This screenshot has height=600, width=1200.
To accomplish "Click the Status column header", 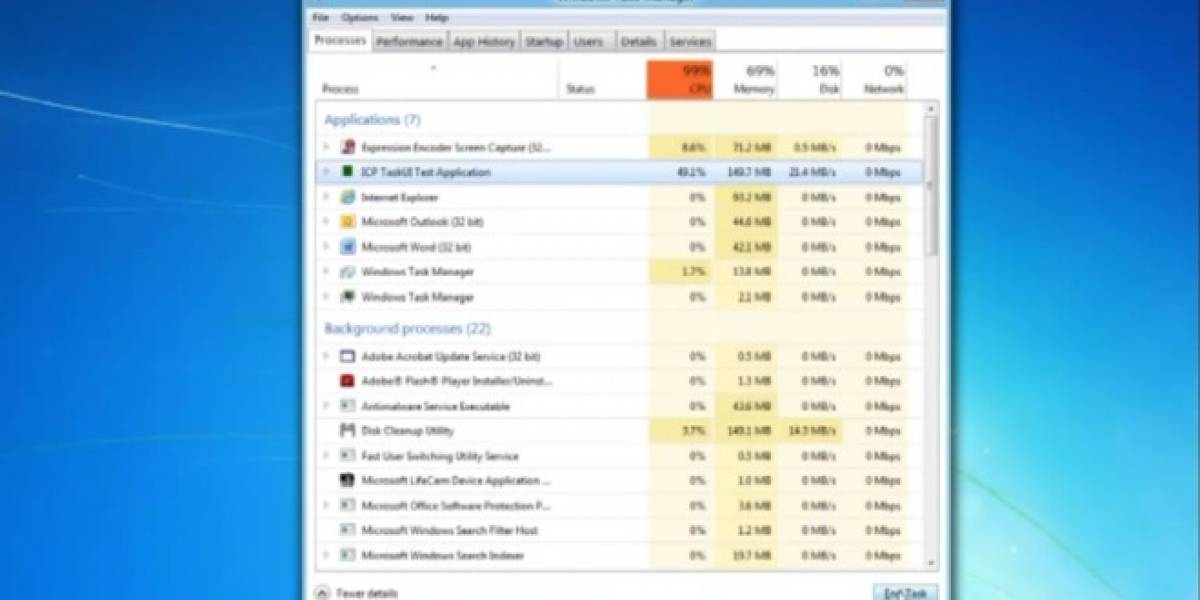I will coord(602,80).
